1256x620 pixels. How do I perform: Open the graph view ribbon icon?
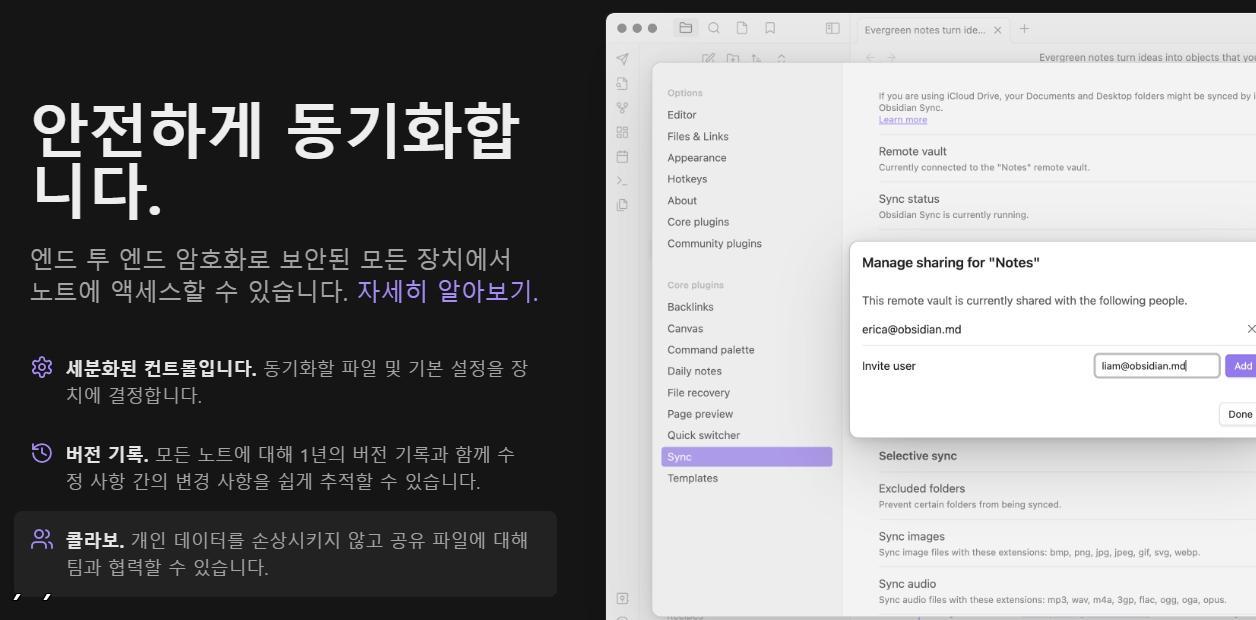click(622, 108)
